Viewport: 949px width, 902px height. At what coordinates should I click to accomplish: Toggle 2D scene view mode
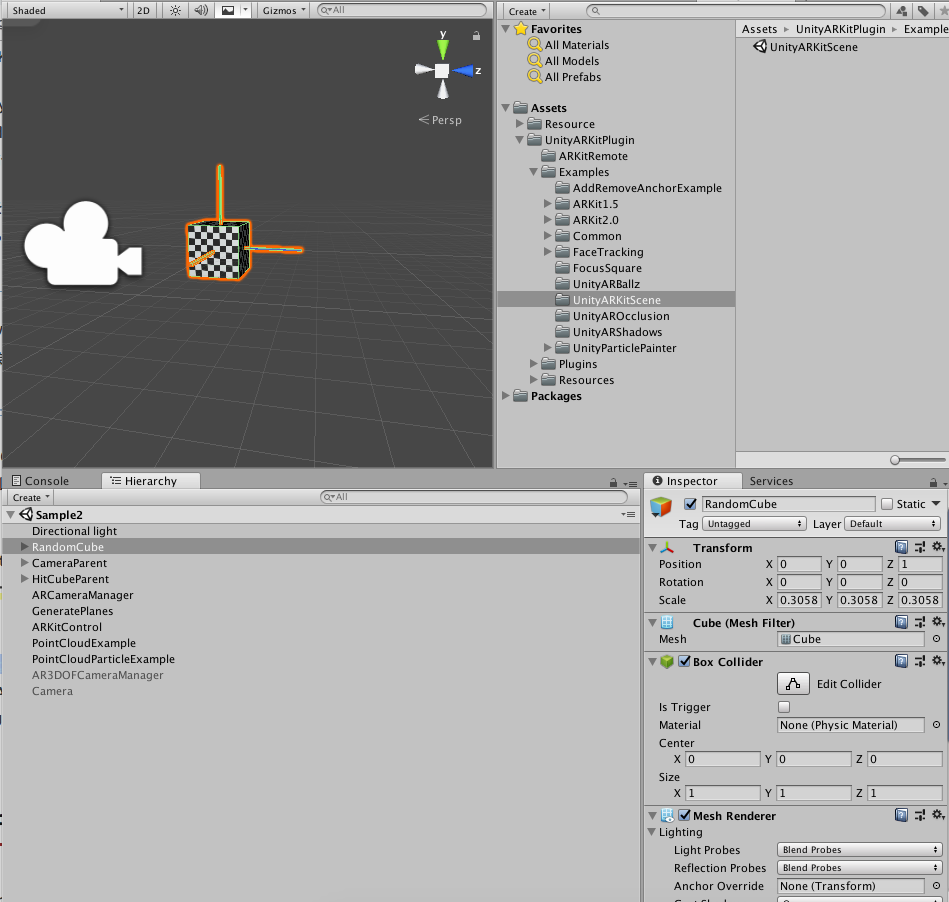coord(142,11)
